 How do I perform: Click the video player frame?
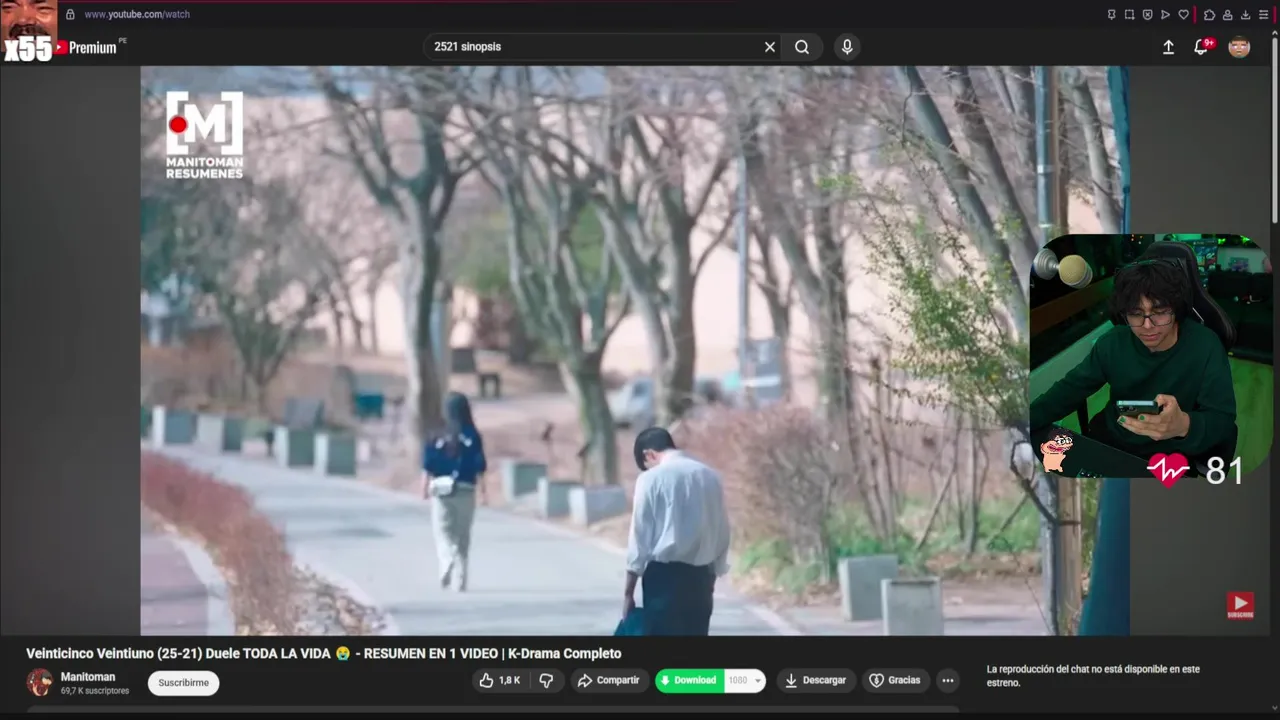pyautogui.click(x=634, y=350)
